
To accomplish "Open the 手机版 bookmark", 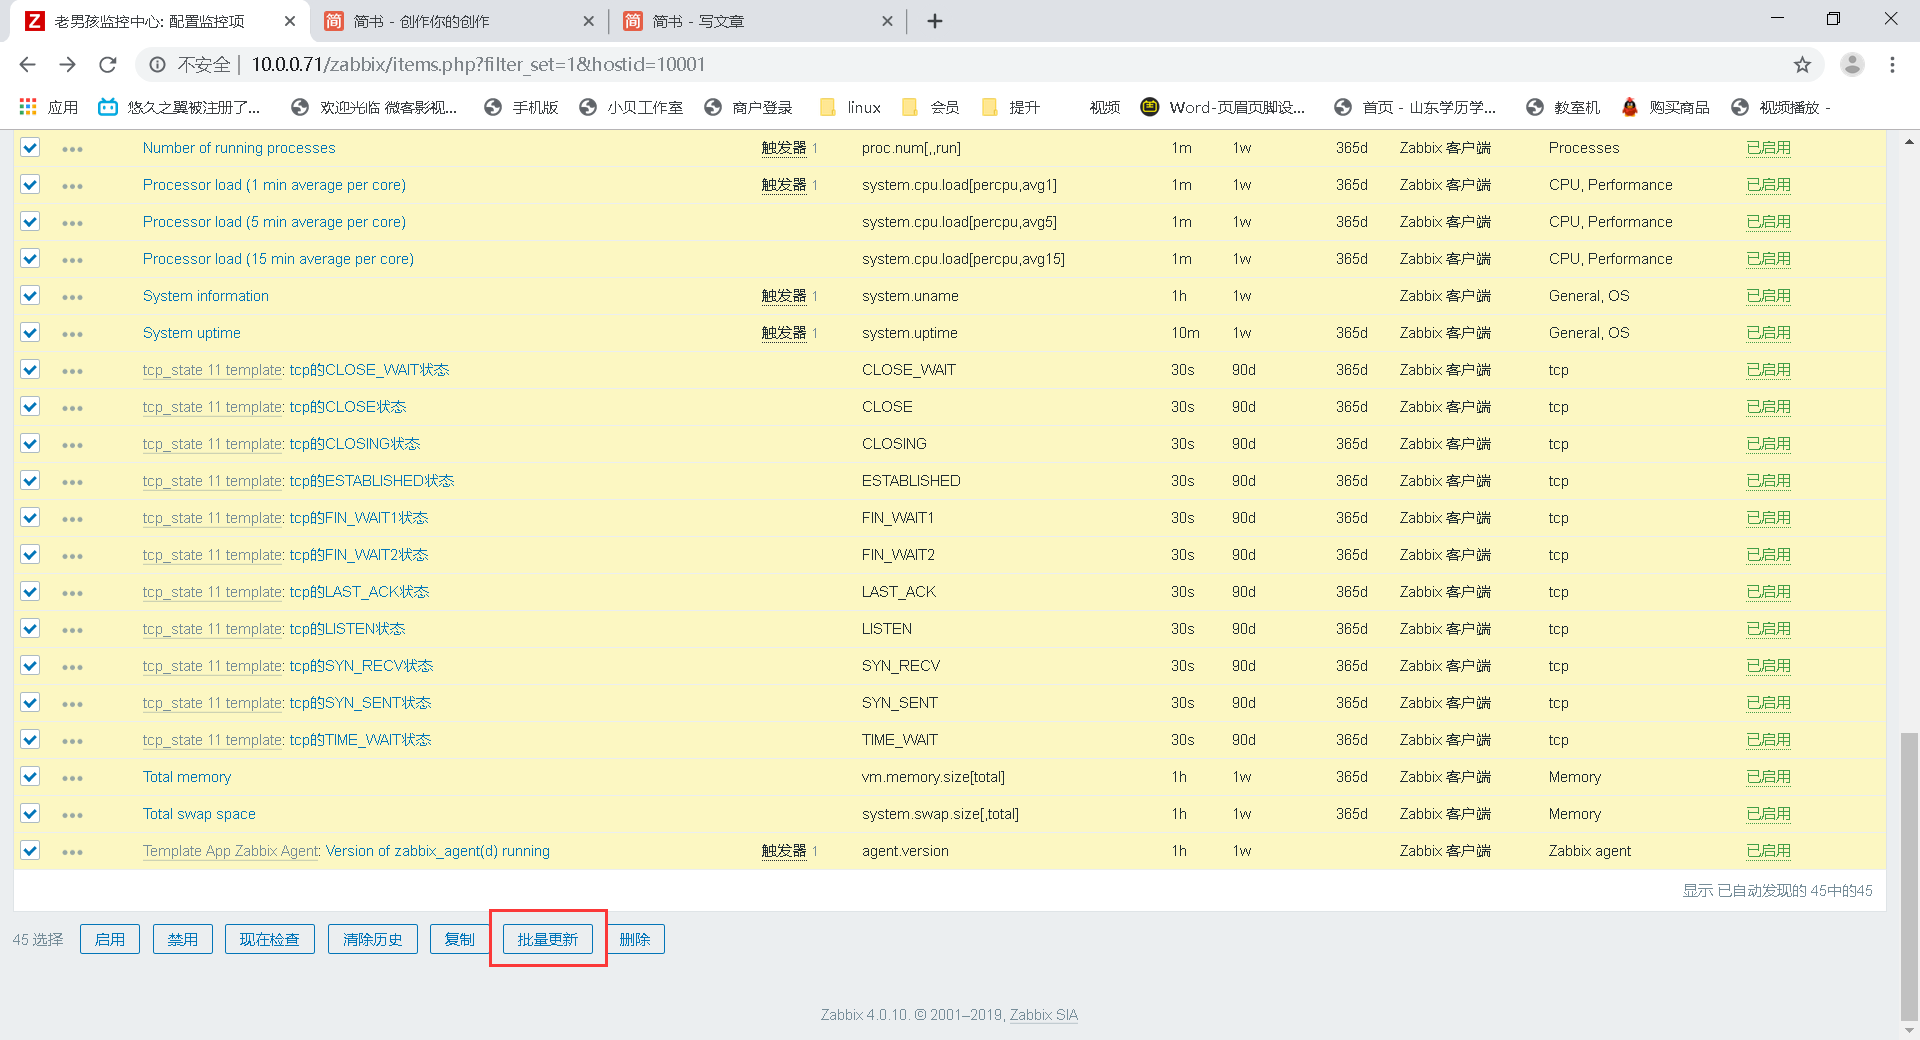I will click(x=521, y=107).
